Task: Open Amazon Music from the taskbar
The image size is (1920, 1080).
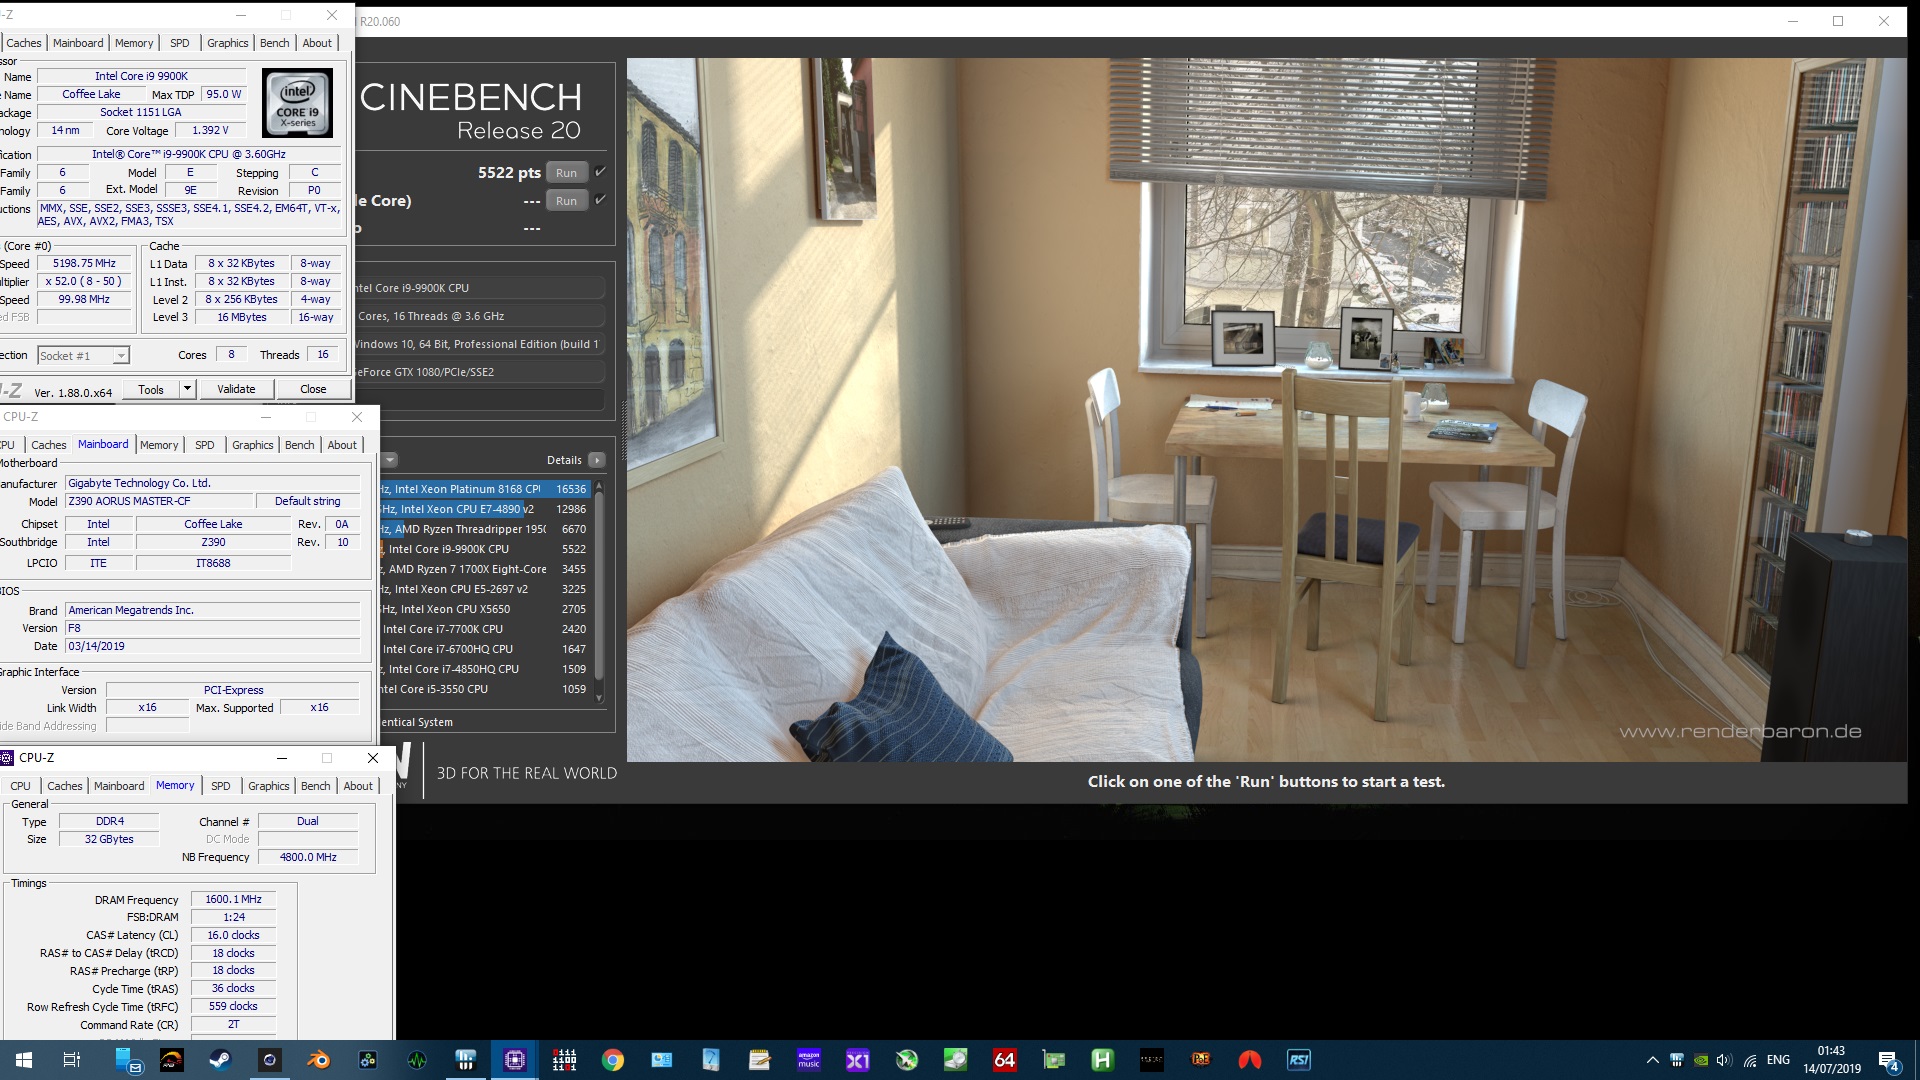Action: (x=809, y=1060)
